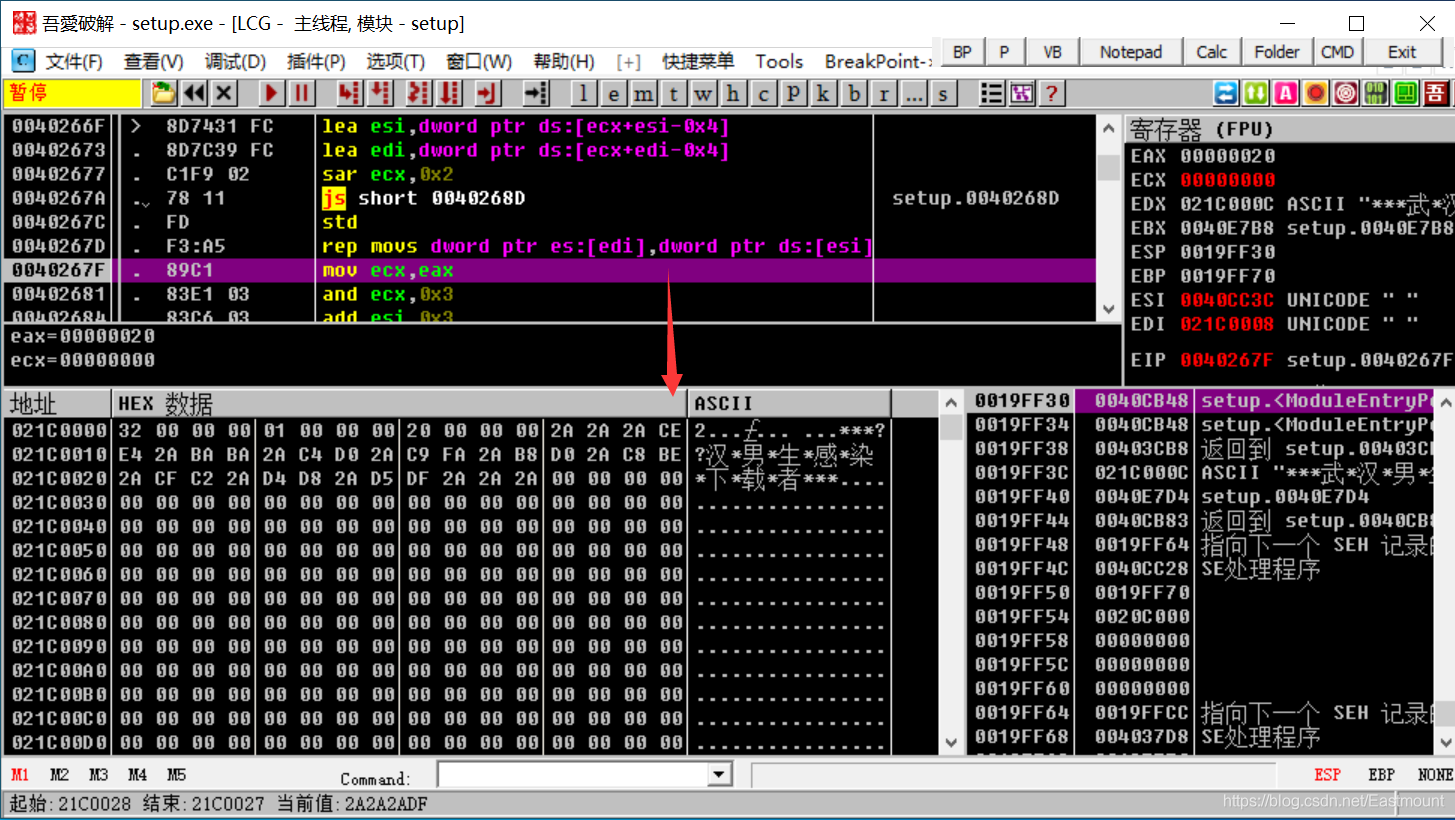1455x820 pixels.
Task: Show the CPU window (c)
Action: click(763, 94)
